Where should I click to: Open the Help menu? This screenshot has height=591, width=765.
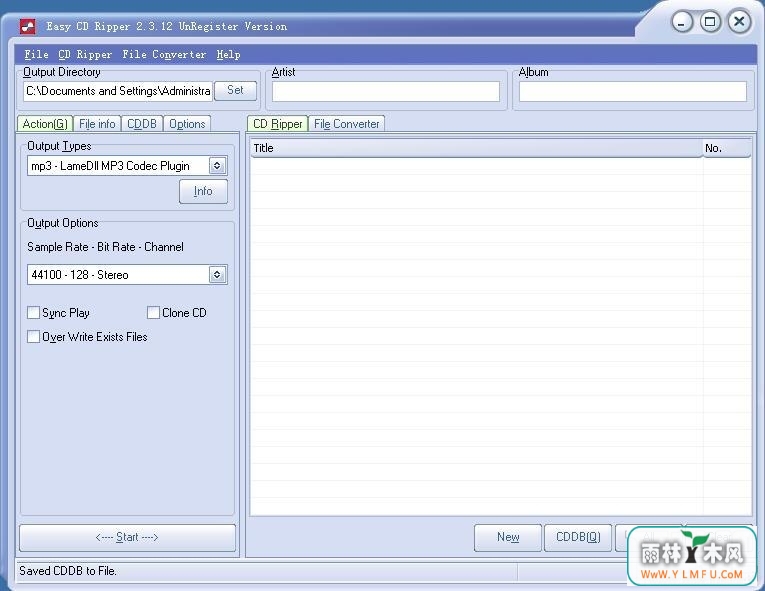coord(228,54)
